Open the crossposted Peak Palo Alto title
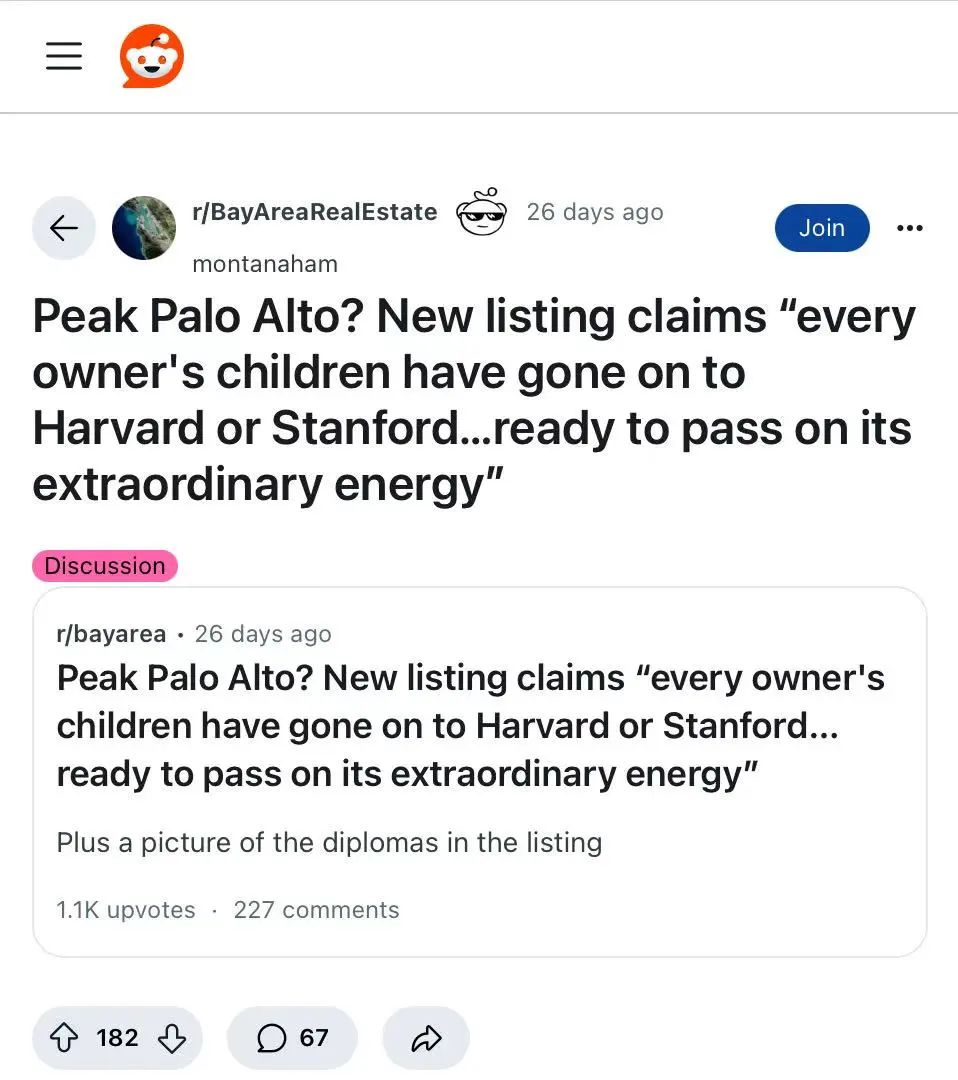The width and height of the screenshot is (958, 1080). point(470,726)
